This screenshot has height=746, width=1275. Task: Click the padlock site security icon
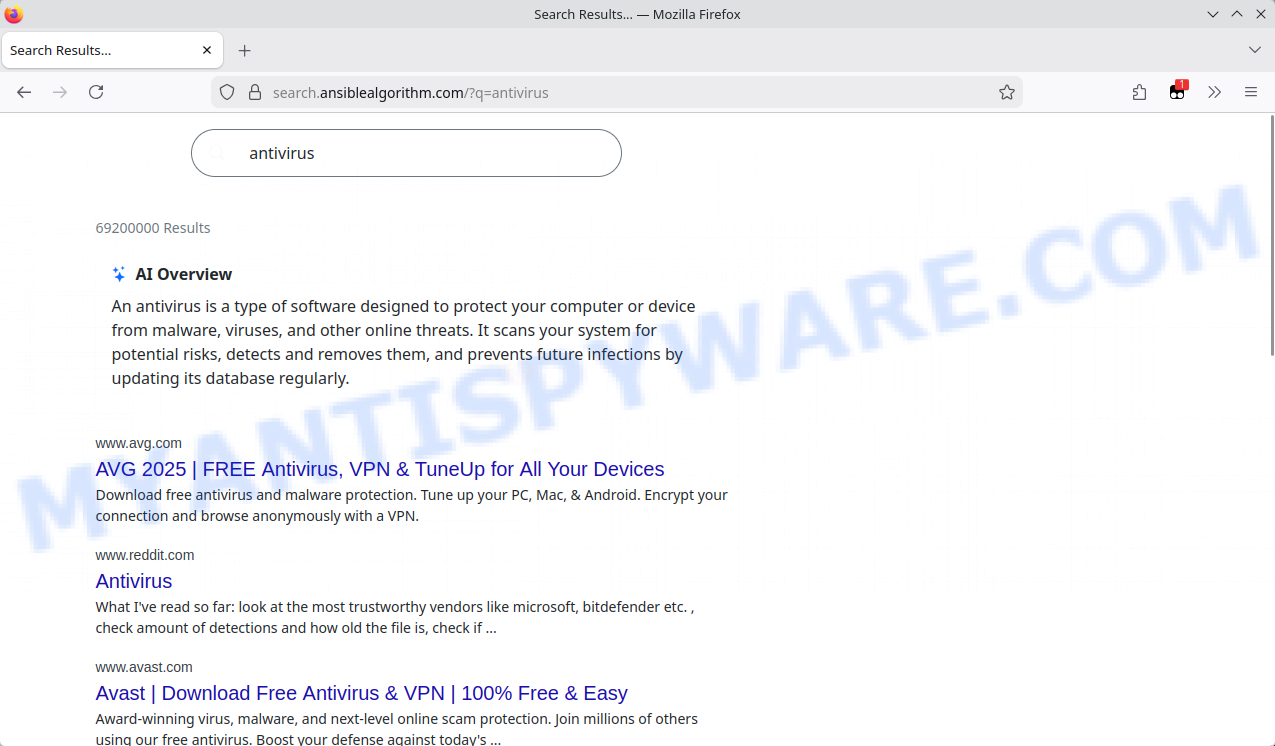point(254,92)
